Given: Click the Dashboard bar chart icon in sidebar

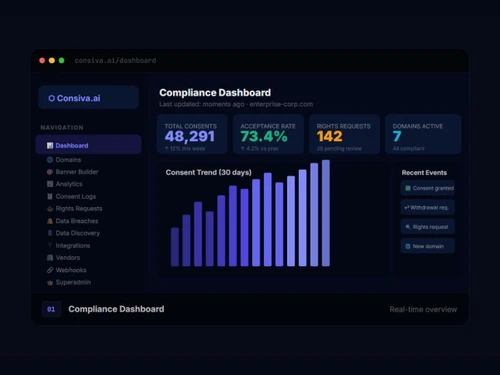Looking at the screenshot, I should (50, 146).
